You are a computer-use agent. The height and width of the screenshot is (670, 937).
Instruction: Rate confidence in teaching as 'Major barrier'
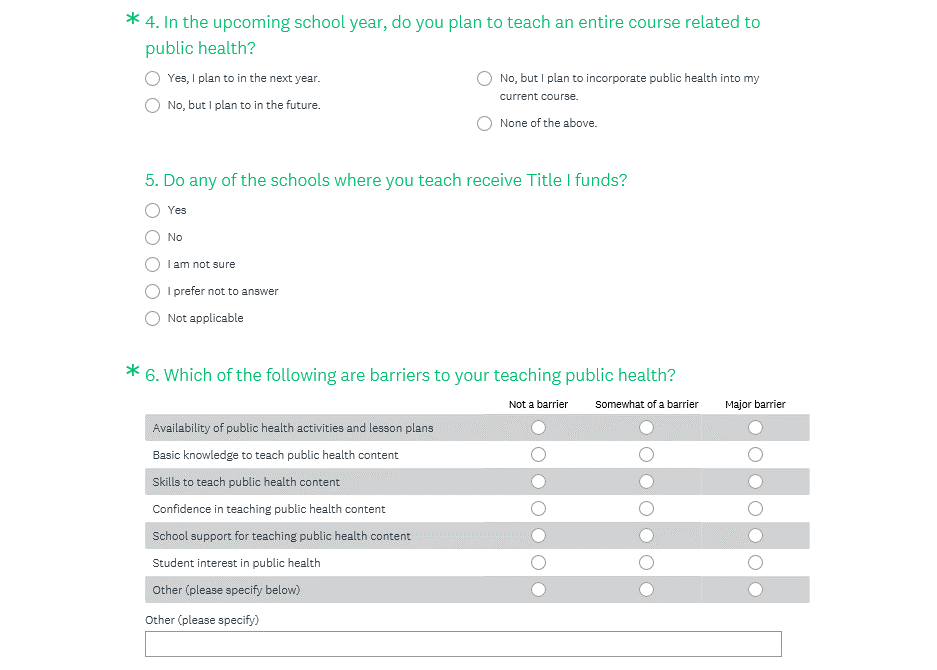pyautogui.click(x=755, y=509)
